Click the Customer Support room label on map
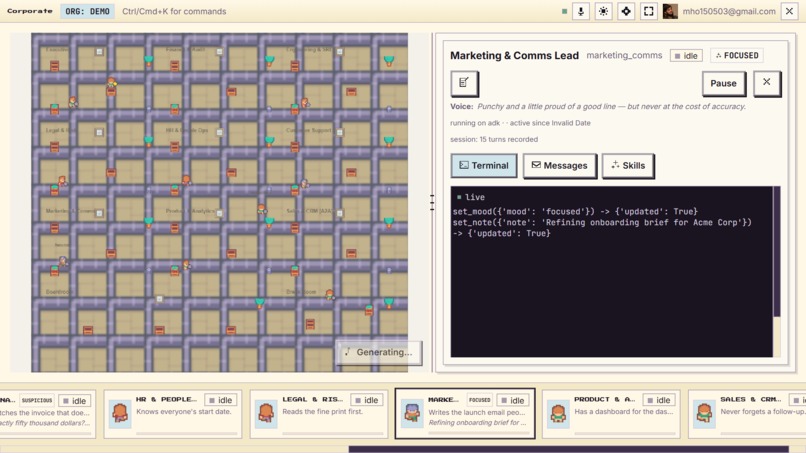 308,130
